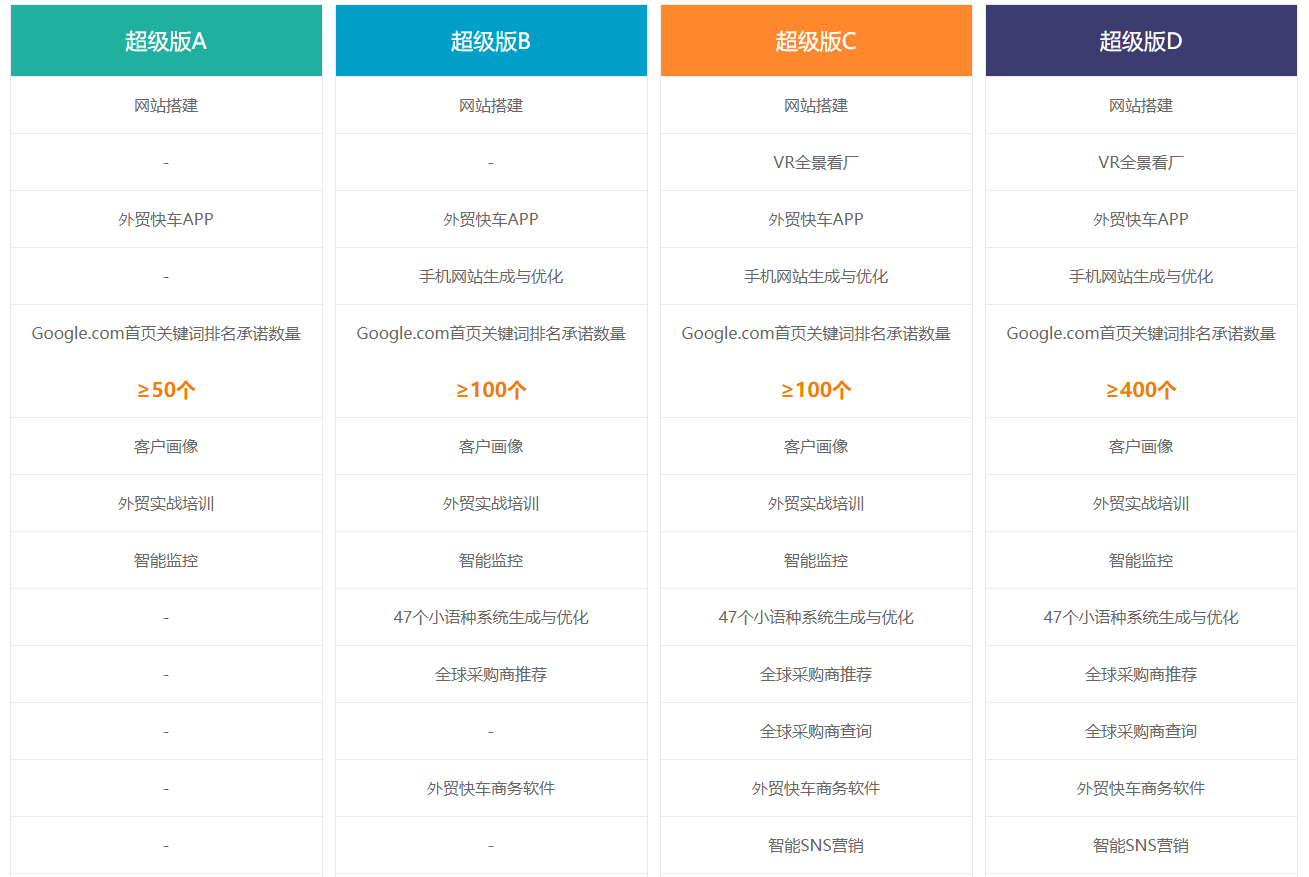Click 全球采购商推荐 under 超级版D

coord(1141,674)
